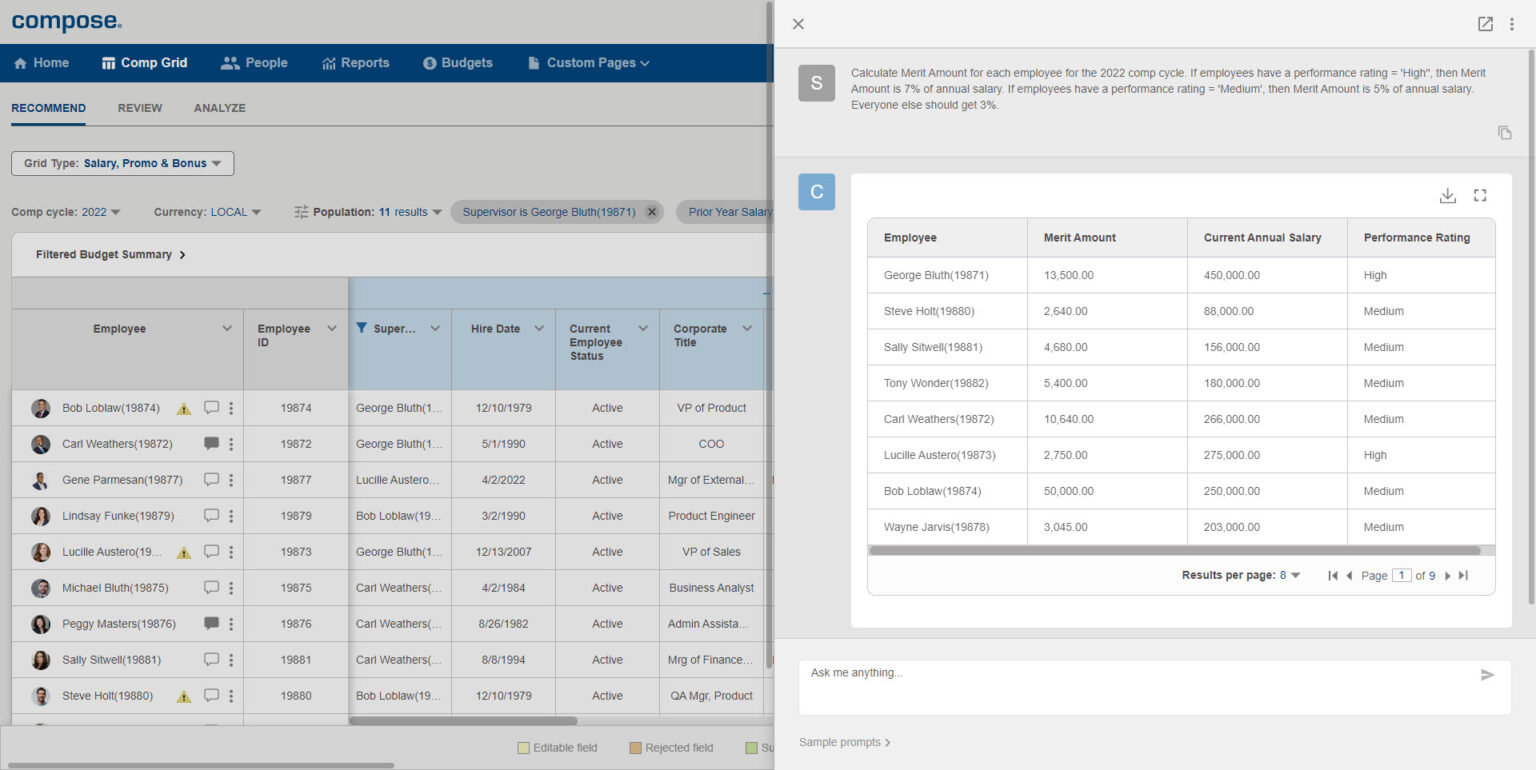
Task: Open the chat in a new window
Action: pos(1484,23)
